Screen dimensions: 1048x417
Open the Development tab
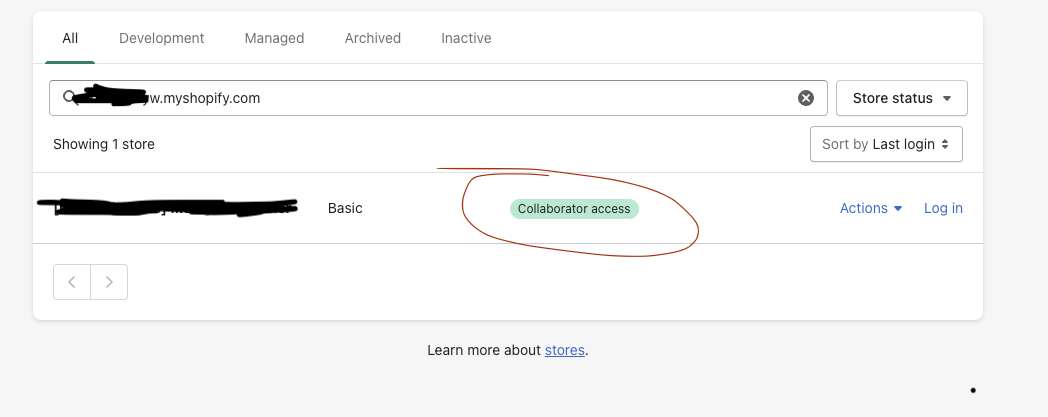[162, 38]
